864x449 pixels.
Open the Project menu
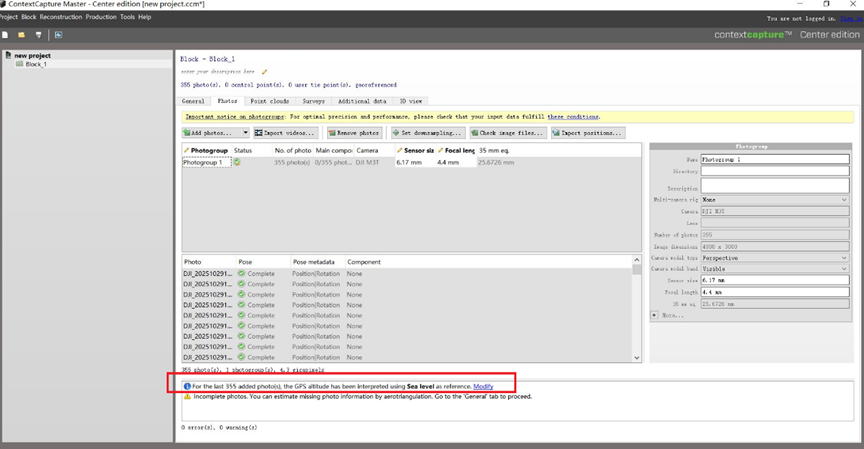(x=8, y=17)
